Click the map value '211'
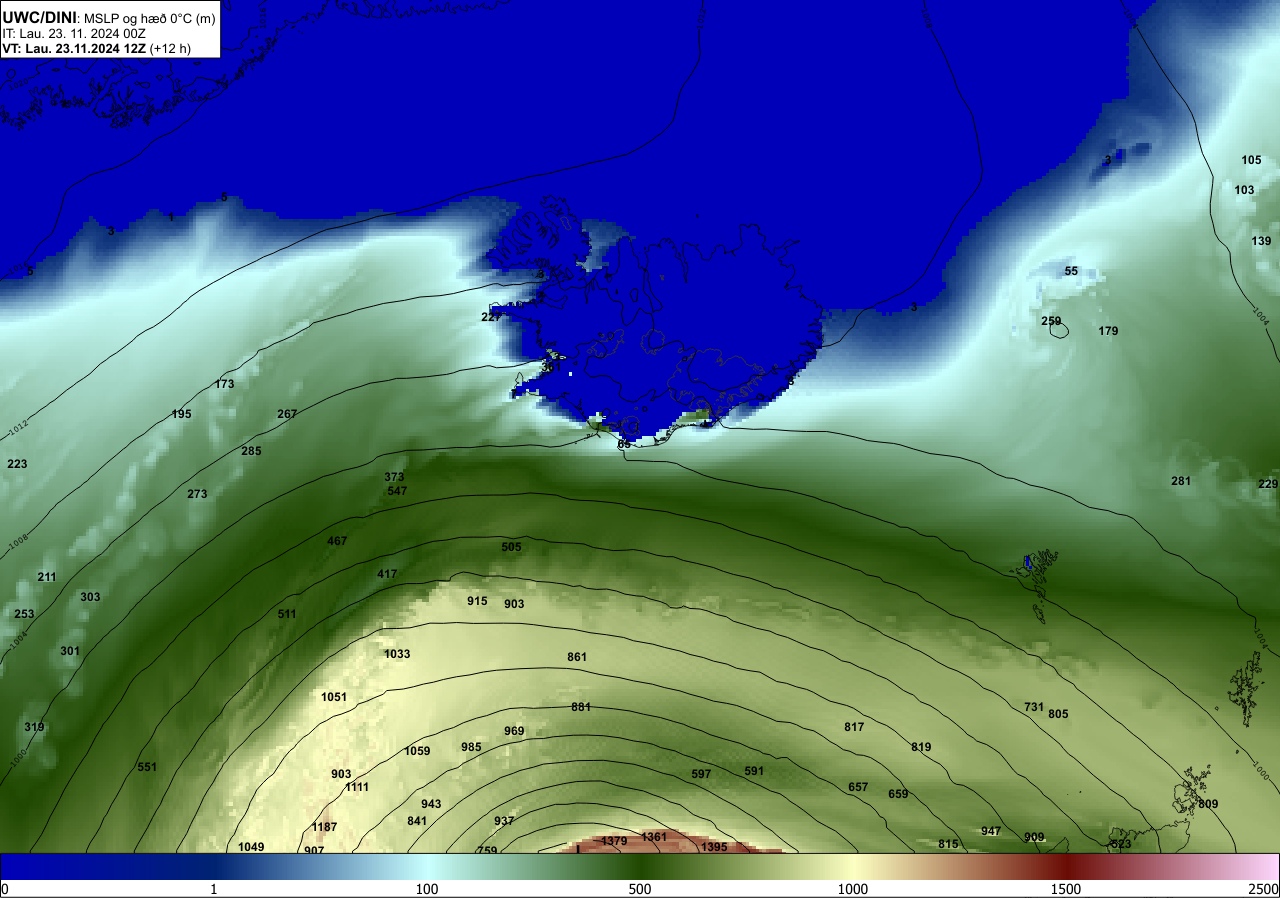 pyautogui.click(x=47, y=577)
